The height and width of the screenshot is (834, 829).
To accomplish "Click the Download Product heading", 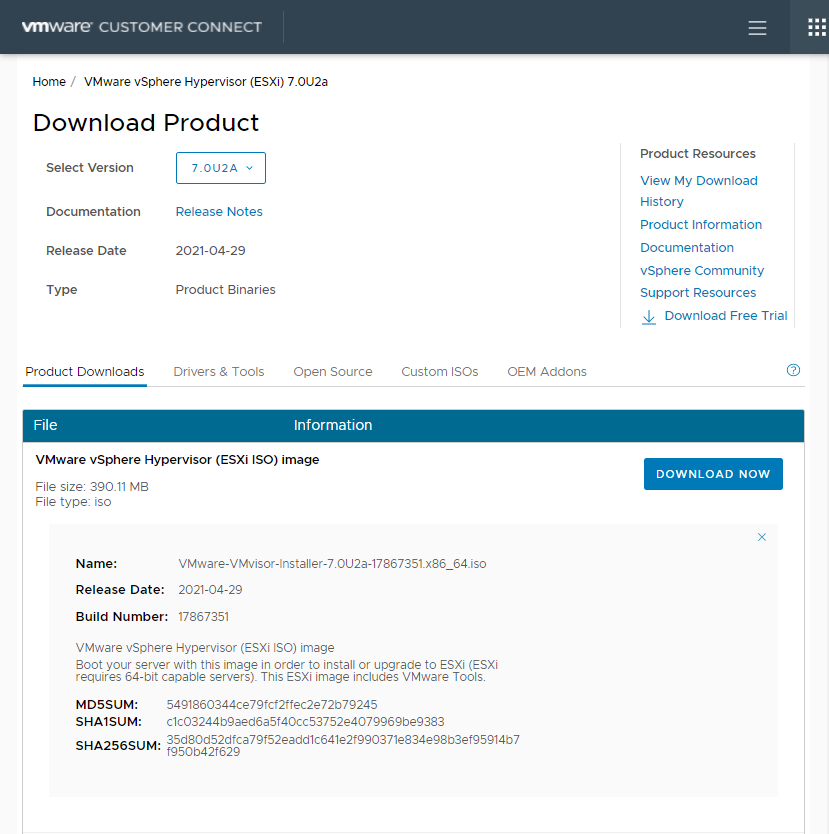I will point(146,123).
